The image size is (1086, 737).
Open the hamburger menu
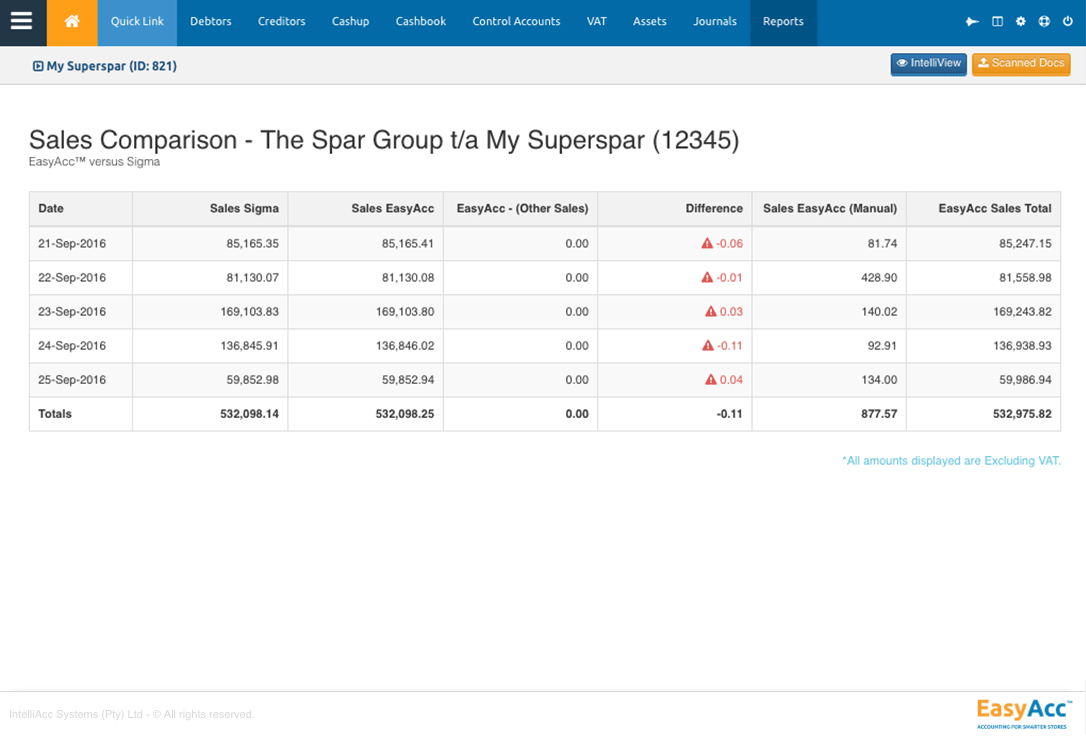click(x=21, y=21)
